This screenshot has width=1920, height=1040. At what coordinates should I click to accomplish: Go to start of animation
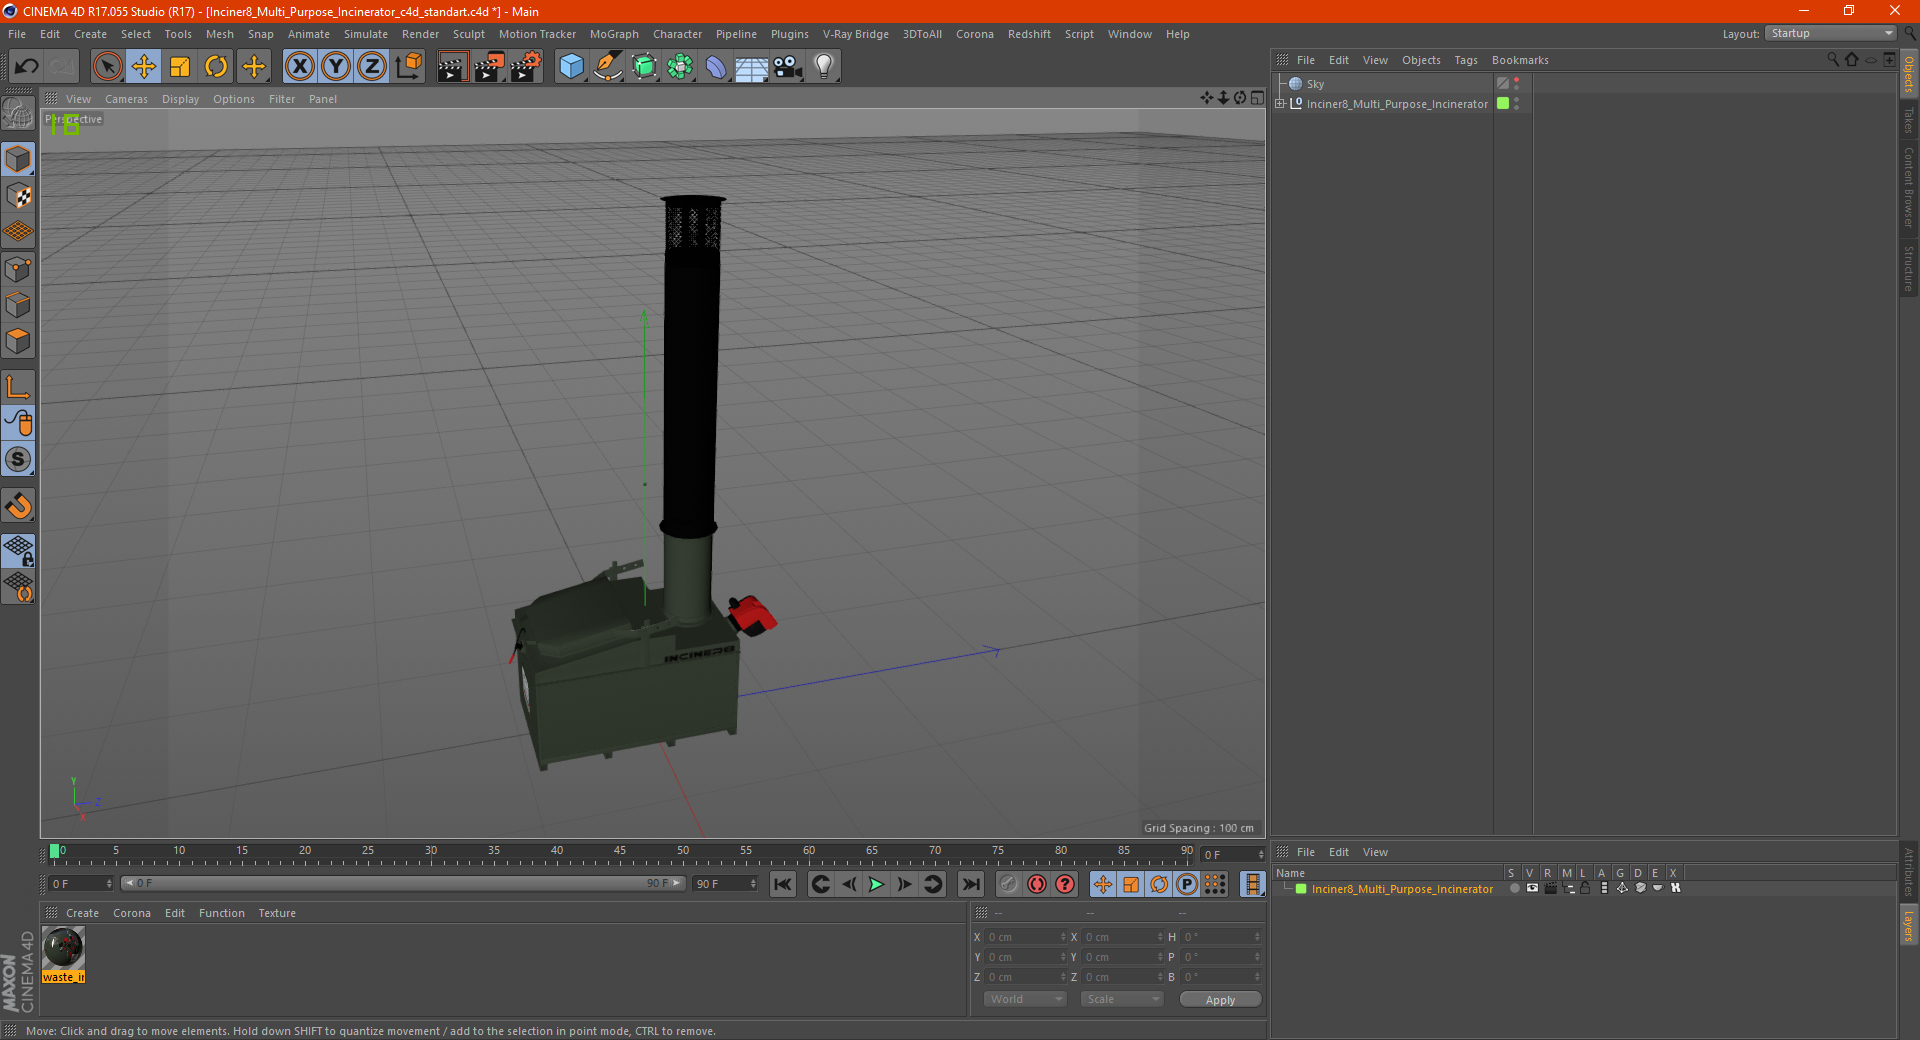pos(783,884)
